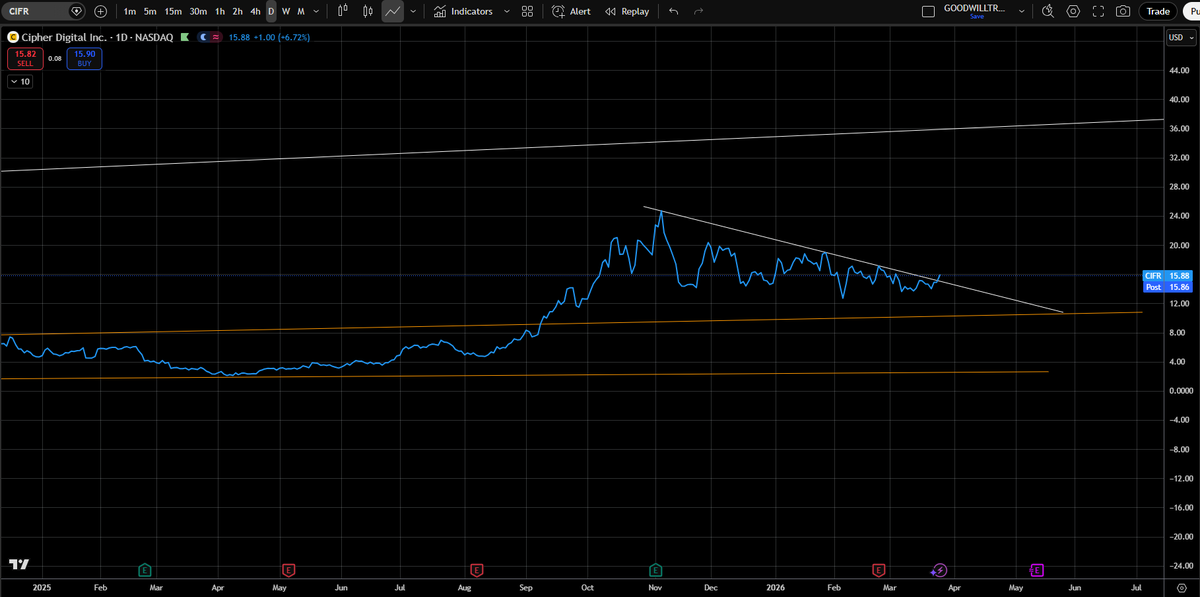Open time axis settings gear icon
Screen dimensions: 1200x597
pyautogui.click(x=1180, y=590)
